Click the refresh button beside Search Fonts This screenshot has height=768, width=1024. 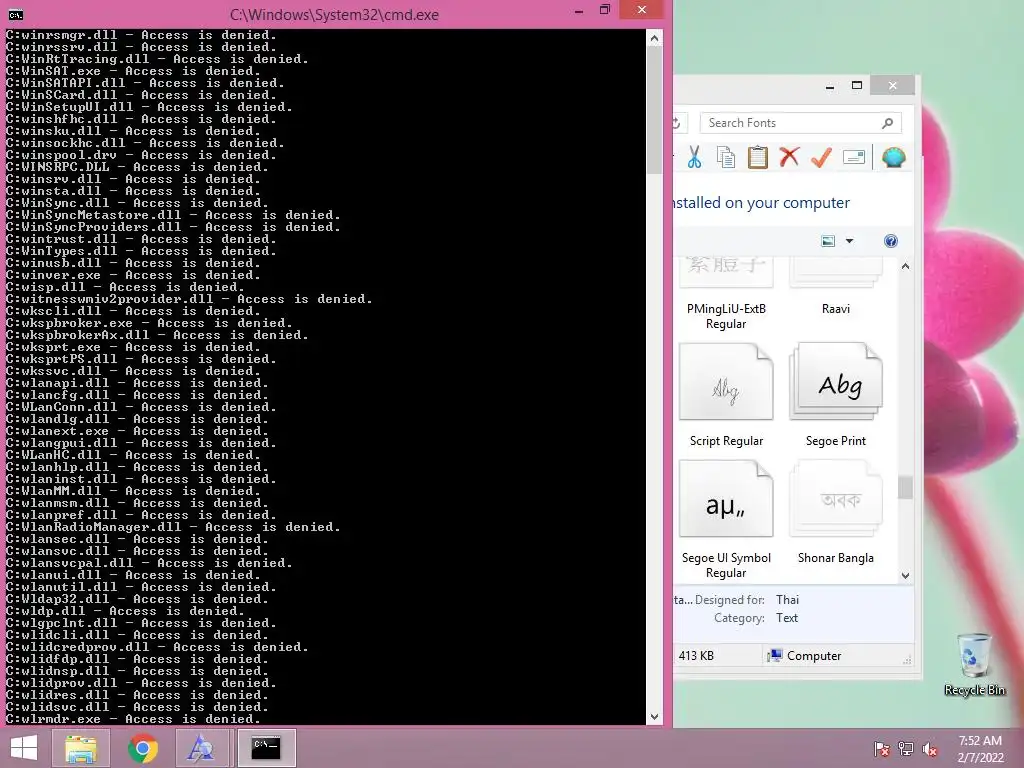click(677, 123)
